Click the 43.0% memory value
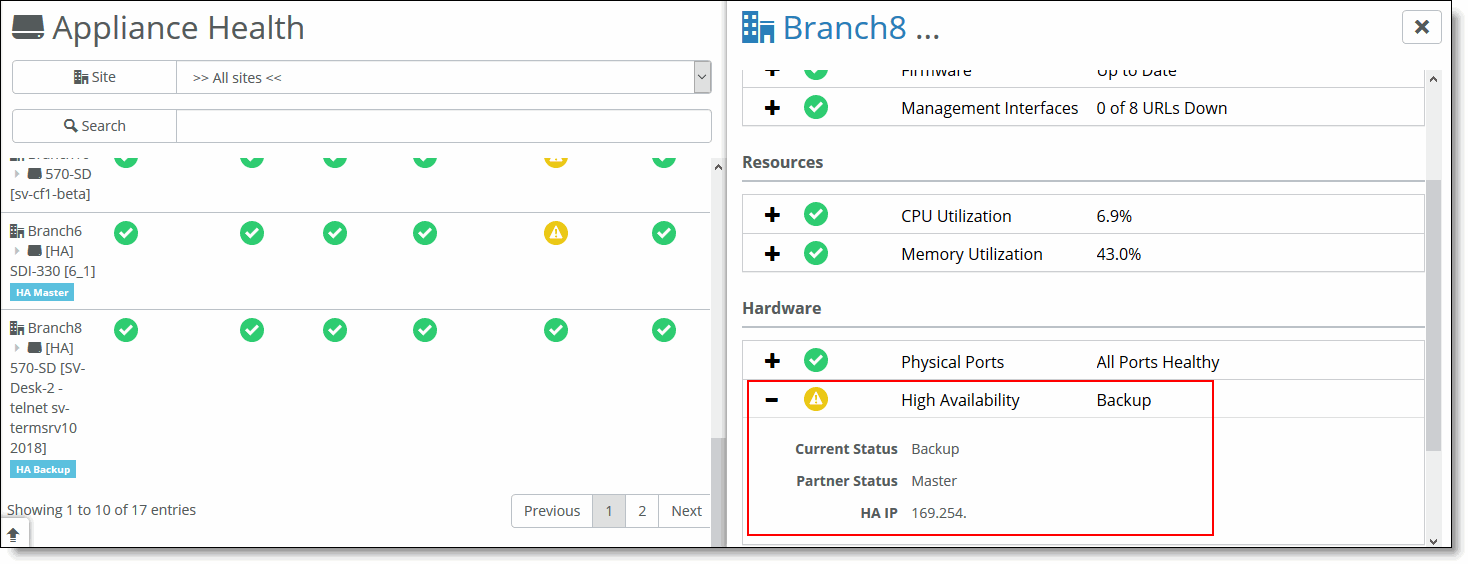Viewport: 1468px width, 564px height. 1119,254
